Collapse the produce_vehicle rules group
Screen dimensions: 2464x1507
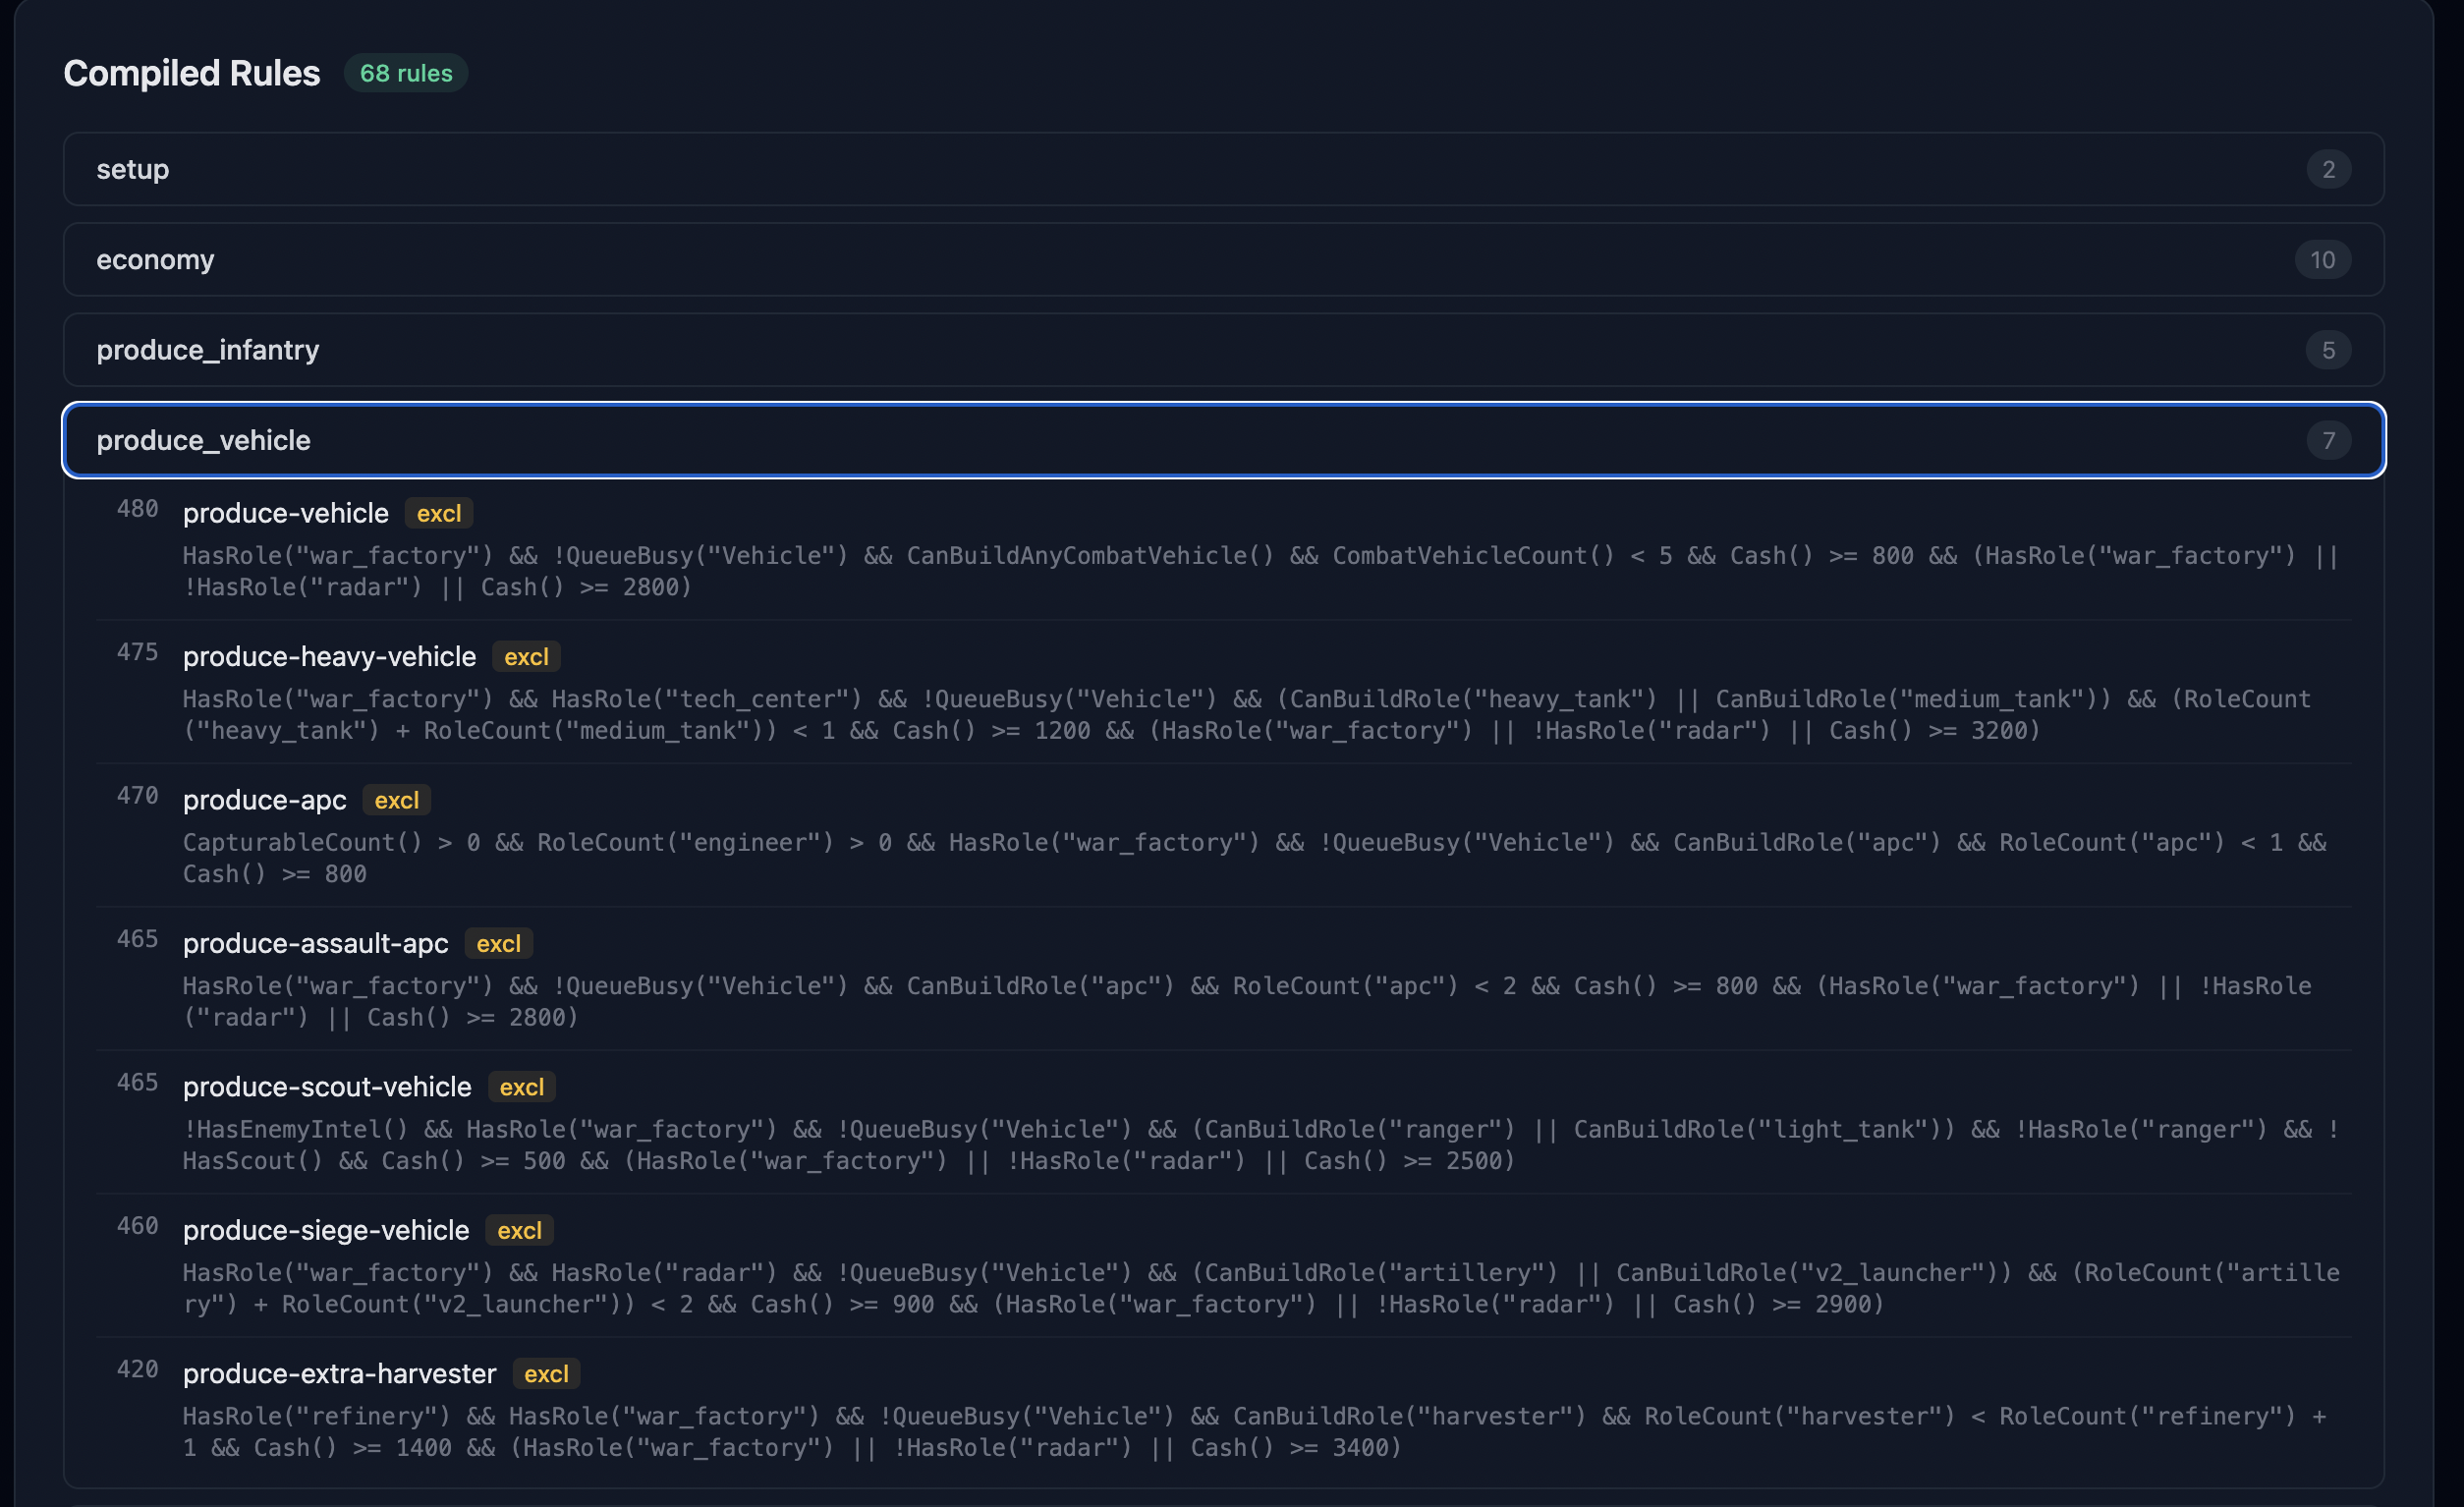coord(1222,440)
